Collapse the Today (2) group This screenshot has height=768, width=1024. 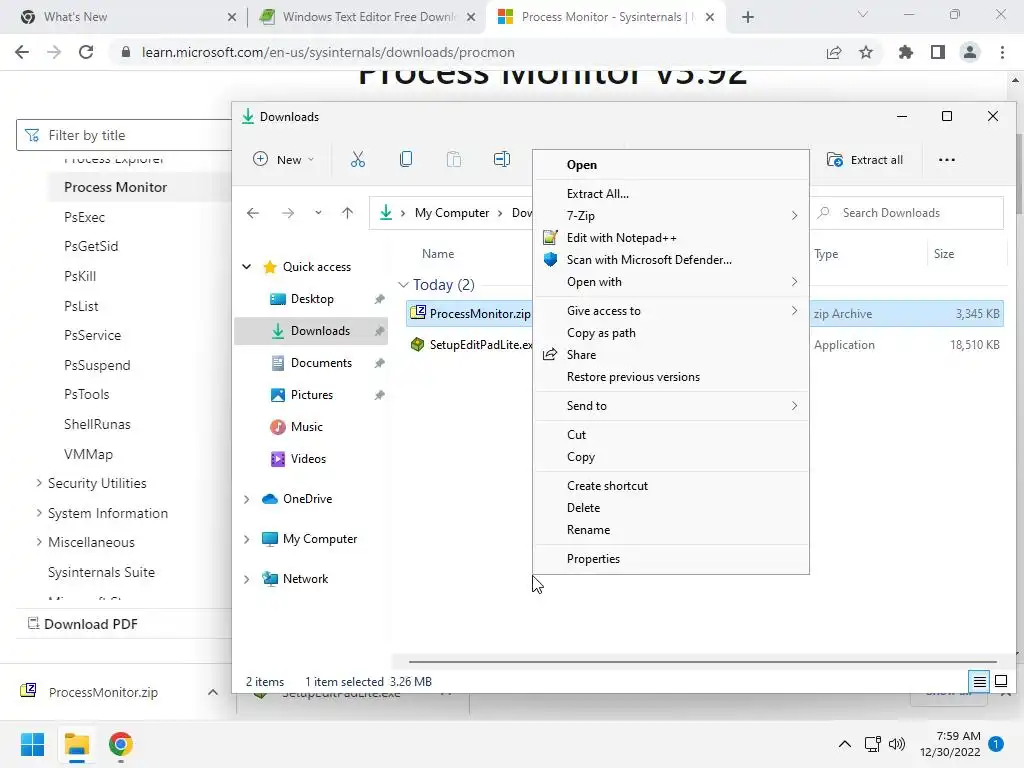(404, 285)
